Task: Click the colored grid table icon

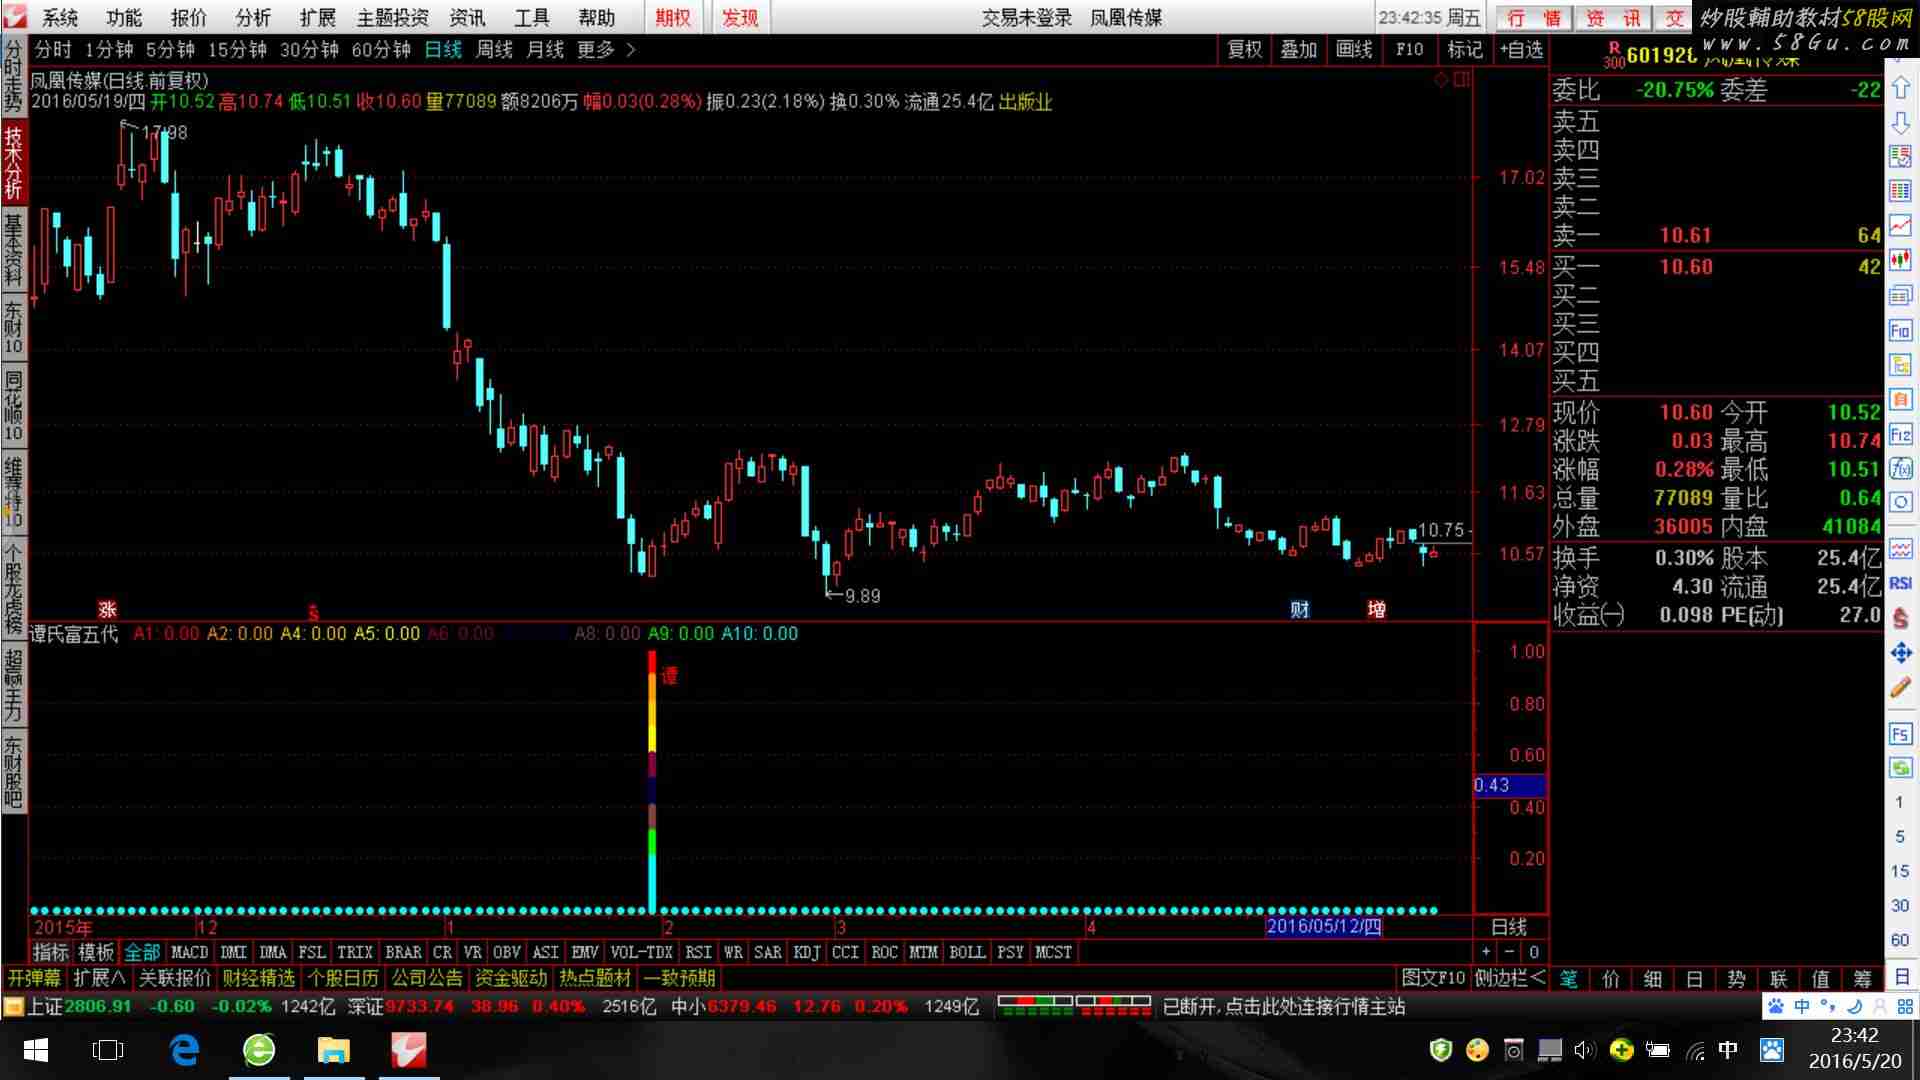Action: (x=1900, y=191)
